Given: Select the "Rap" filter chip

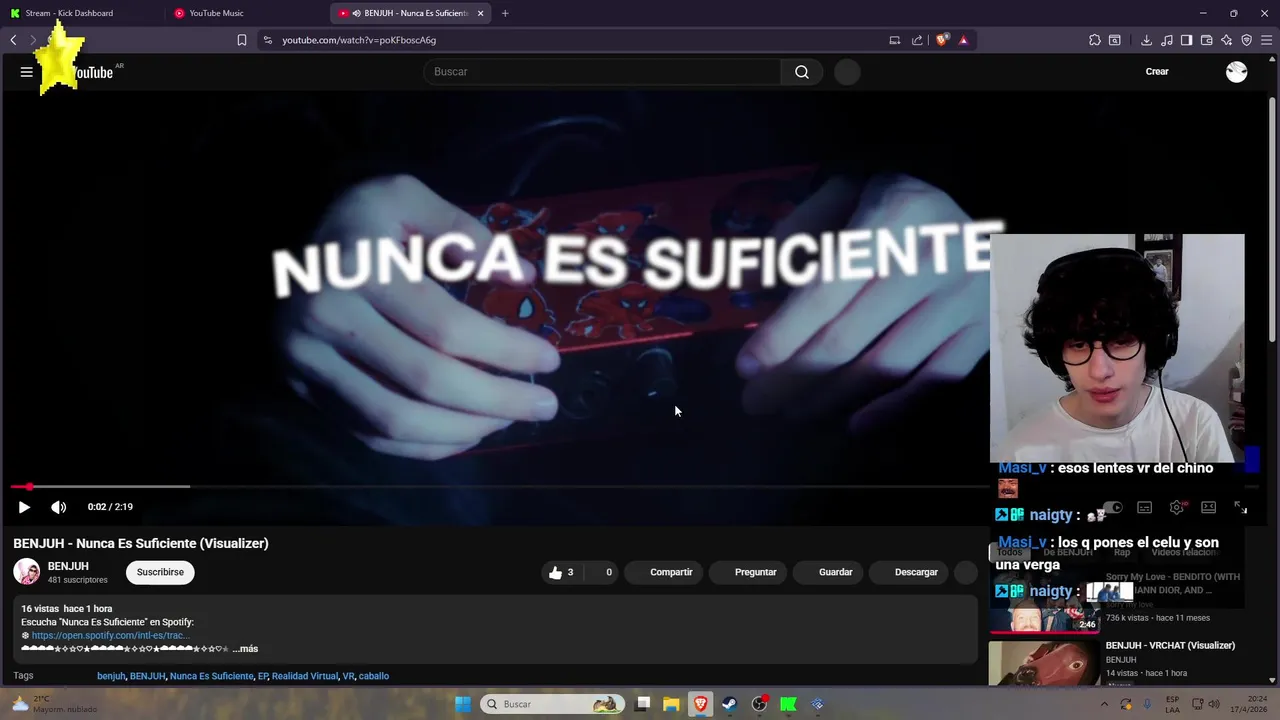Looking at the screenshot, I should pyautogui.click(x=1122, y=552).
